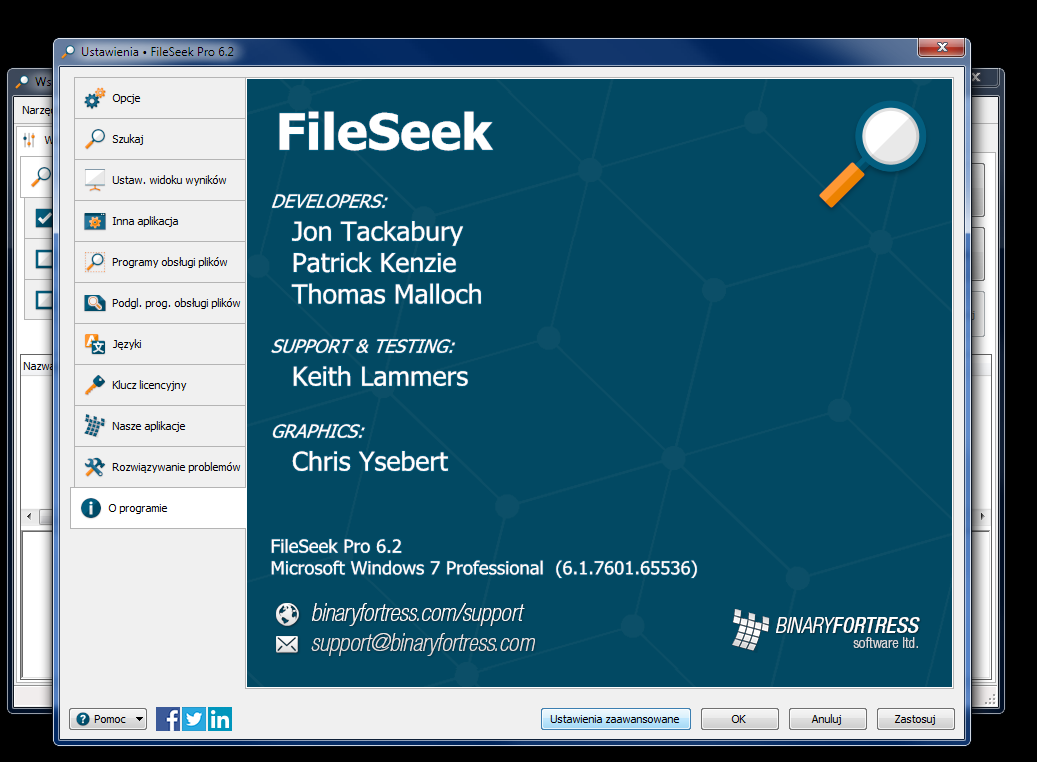Open the Opcje settings tab
This screenshot has width=1037, height=762.
pos(160,98)
